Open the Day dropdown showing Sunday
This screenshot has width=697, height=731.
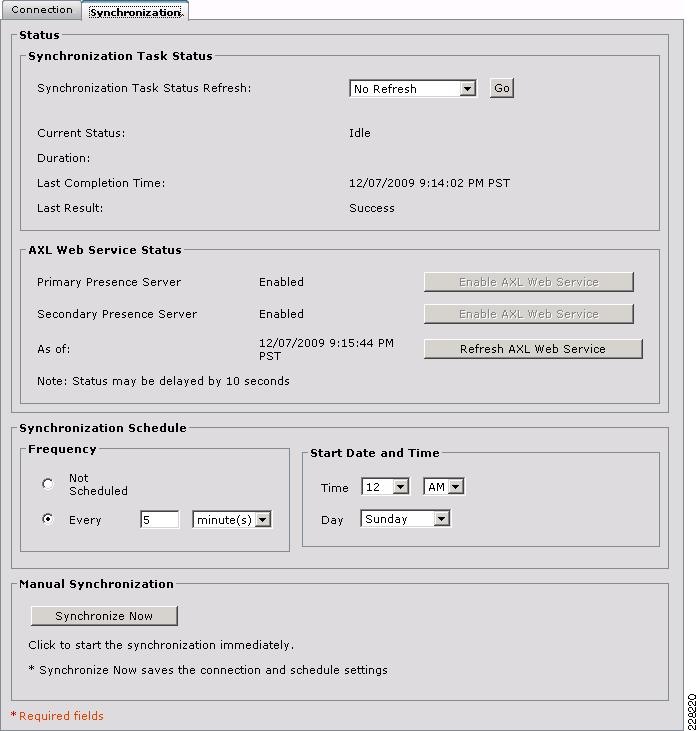(x=405, y=518)
